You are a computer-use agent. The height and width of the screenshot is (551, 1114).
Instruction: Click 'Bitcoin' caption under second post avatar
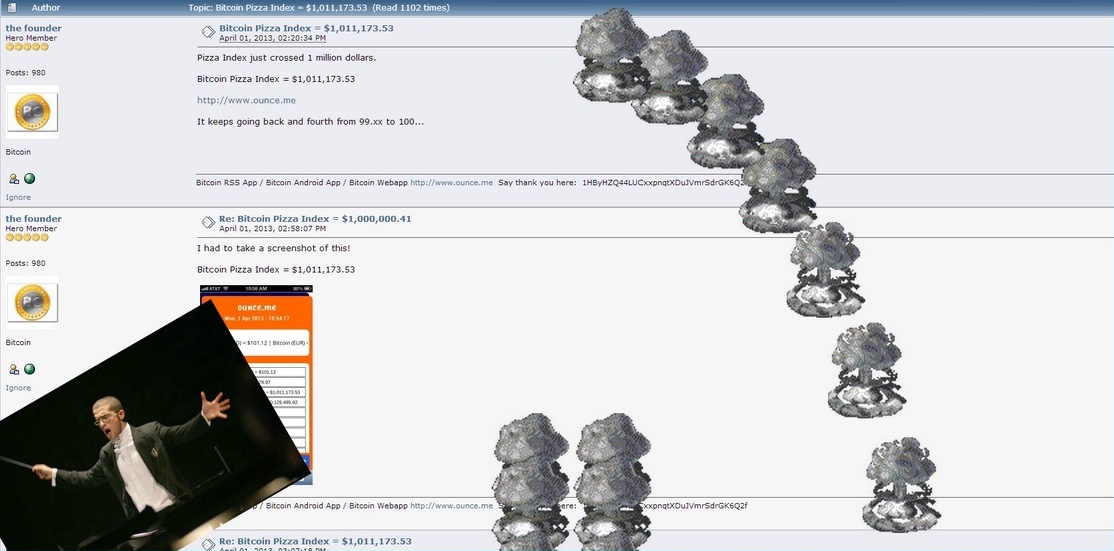[18, 342]
